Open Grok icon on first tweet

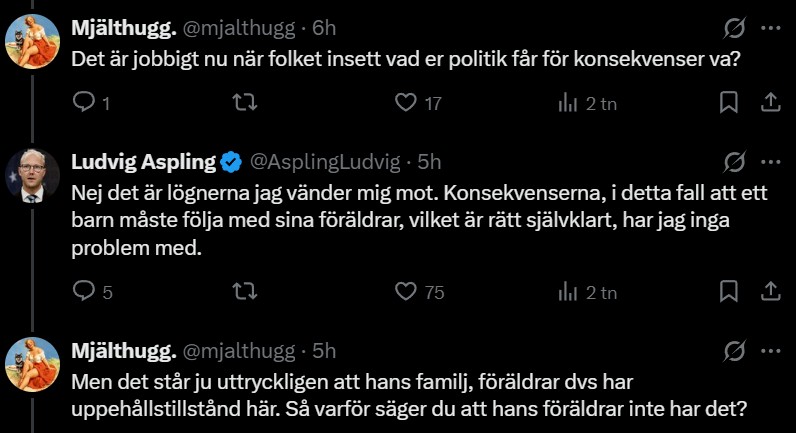point(733,28)
